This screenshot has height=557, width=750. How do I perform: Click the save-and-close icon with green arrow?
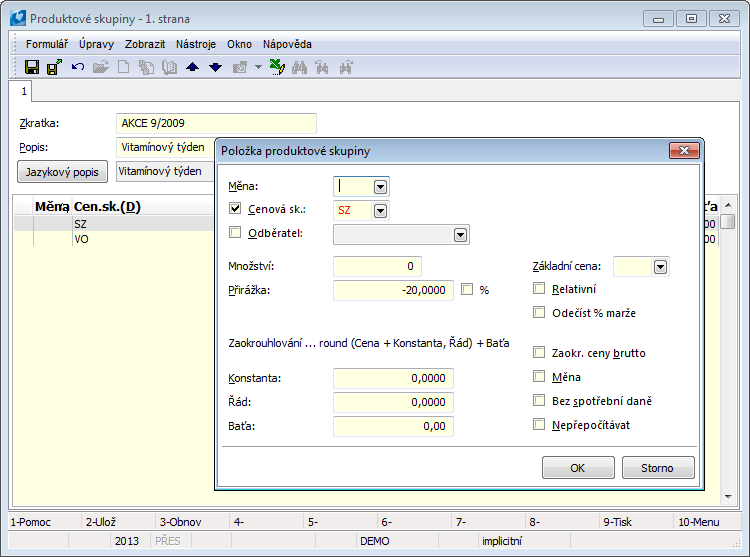[x=54, y=67]
